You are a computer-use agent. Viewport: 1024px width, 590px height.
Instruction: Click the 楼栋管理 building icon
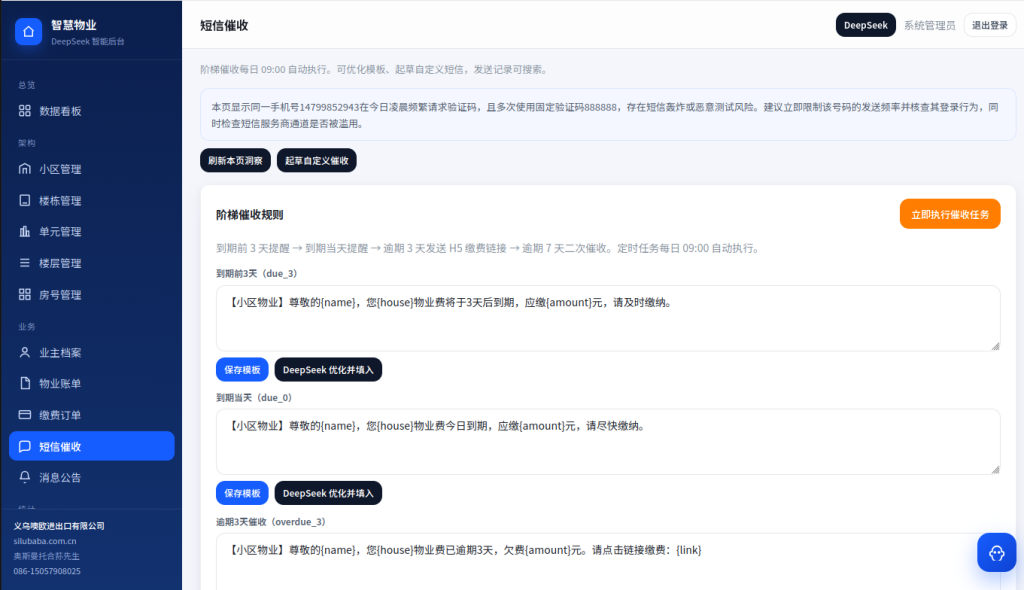(25, 201)
